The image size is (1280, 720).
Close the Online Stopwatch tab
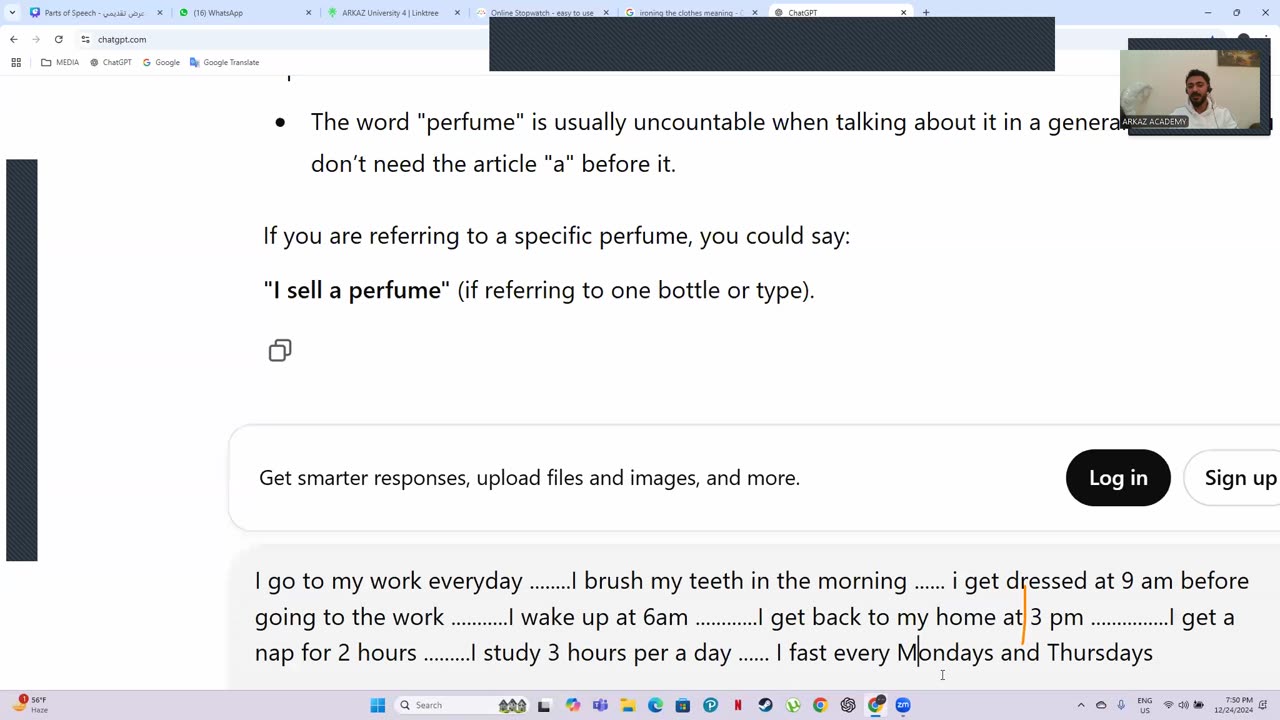(x=606, y=13)
